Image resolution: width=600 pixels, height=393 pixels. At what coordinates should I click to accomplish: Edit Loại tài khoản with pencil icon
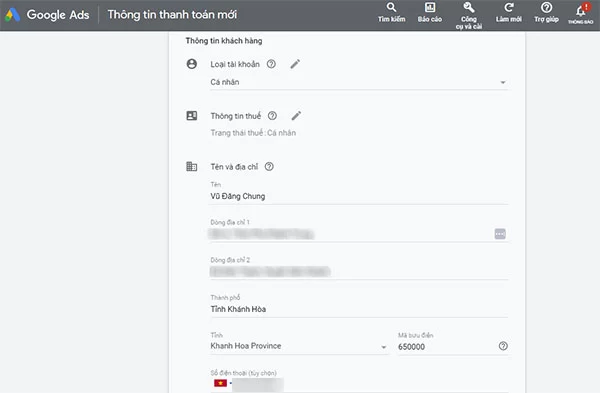coord(295,64)
